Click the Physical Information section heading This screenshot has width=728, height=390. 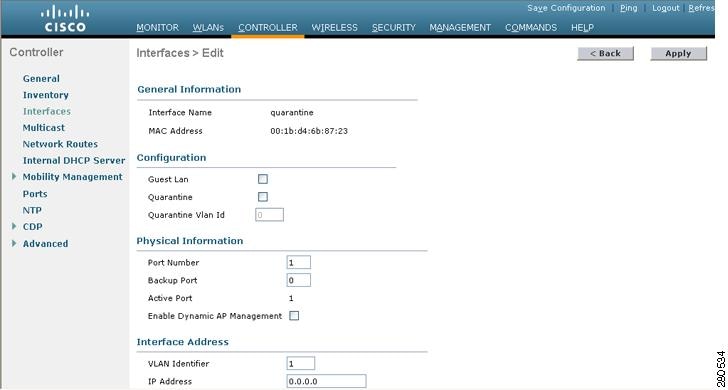pos(190,240)
